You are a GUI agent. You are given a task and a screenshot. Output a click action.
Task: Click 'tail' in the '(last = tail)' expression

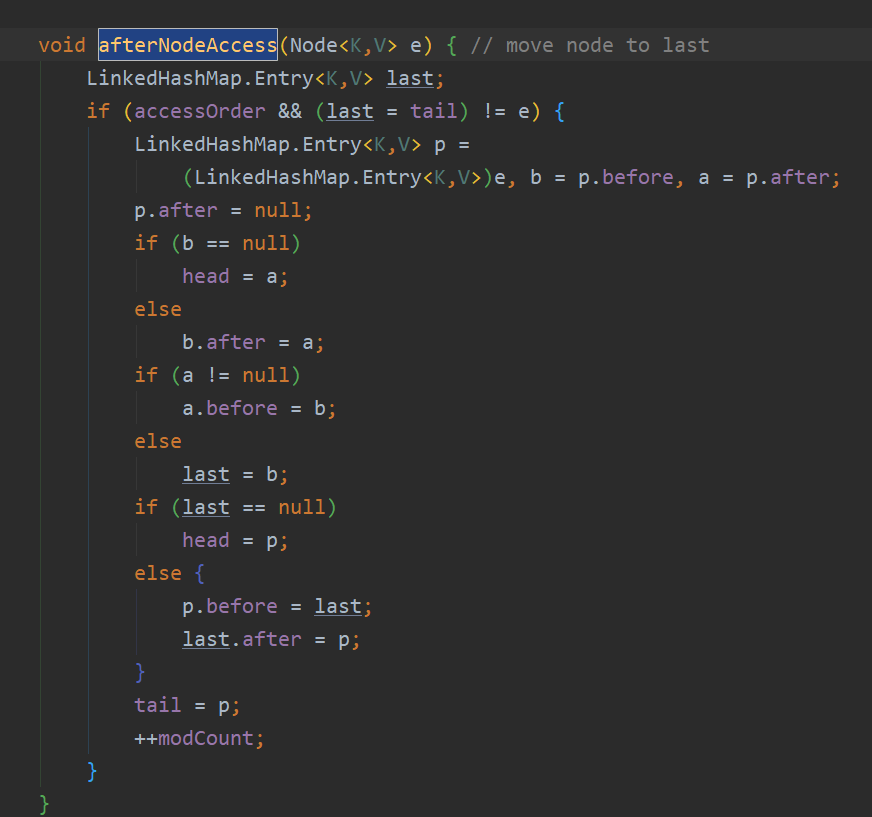click(434, 111)
